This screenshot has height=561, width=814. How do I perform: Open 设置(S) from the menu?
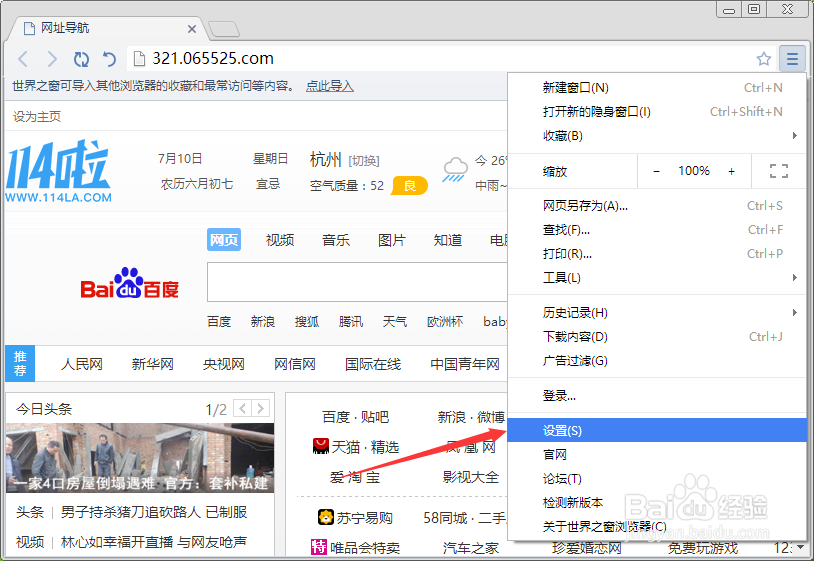[657, 431]
